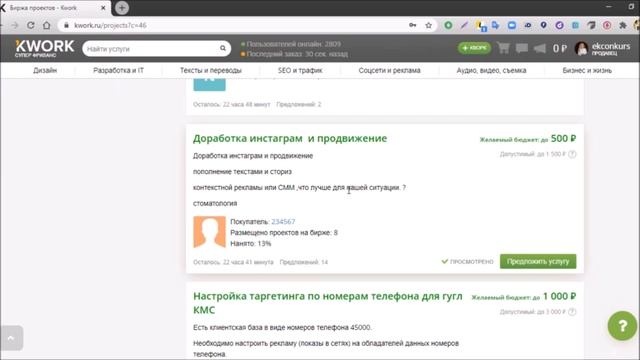Open the 'Аудио, видео, съемка' category

click(491, 70)
